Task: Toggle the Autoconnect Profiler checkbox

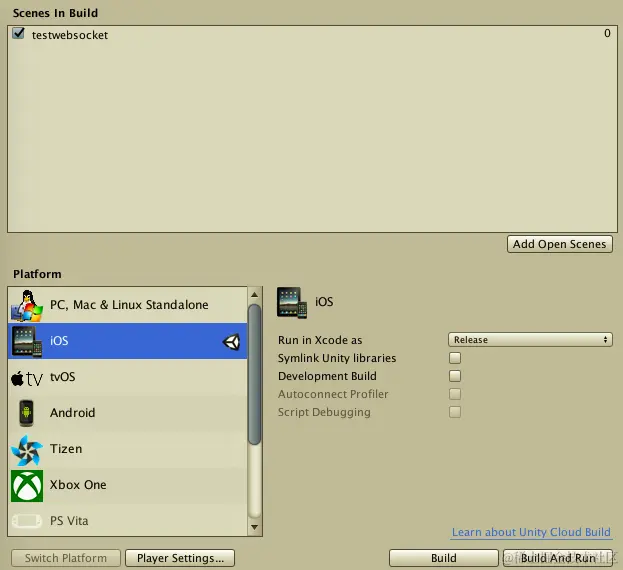Action: click(455, 394)
